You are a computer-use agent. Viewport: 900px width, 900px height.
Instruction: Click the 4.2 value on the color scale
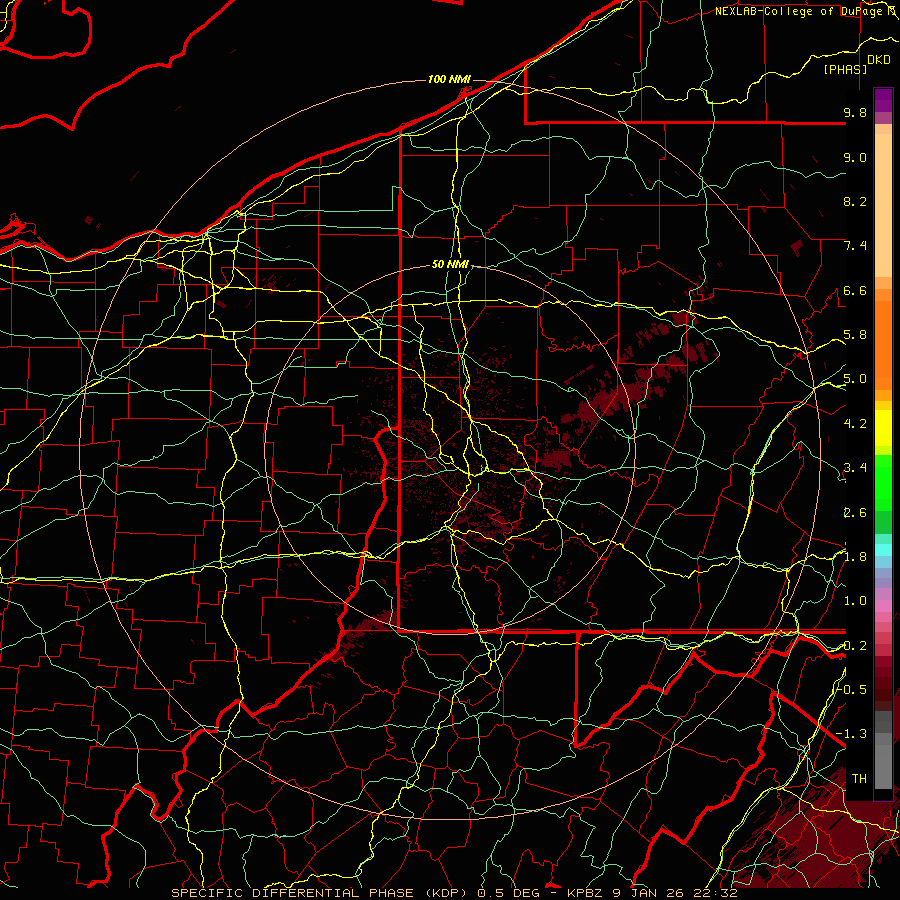pos(855,424)
